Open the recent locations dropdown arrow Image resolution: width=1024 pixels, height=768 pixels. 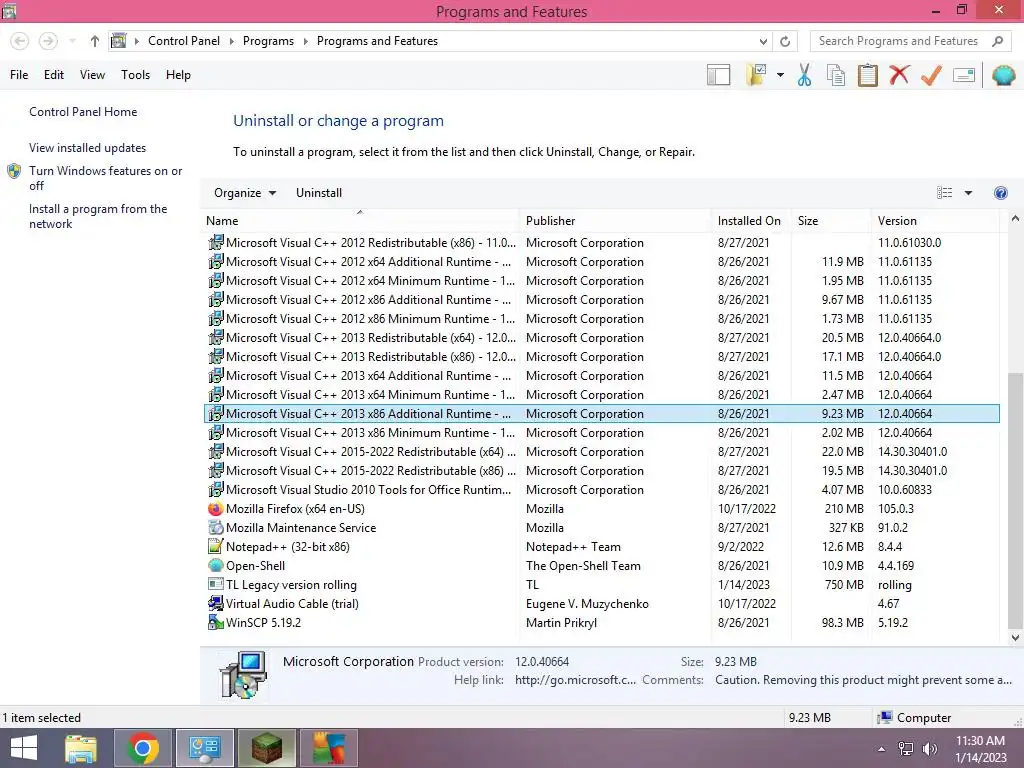click(x=72, y=41)
